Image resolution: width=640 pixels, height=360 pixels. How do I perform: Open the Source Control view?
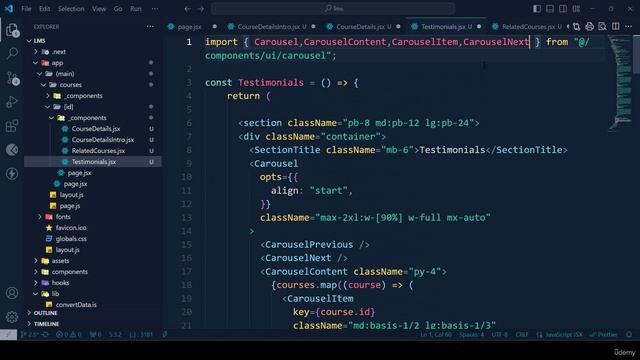coord(12,78)
